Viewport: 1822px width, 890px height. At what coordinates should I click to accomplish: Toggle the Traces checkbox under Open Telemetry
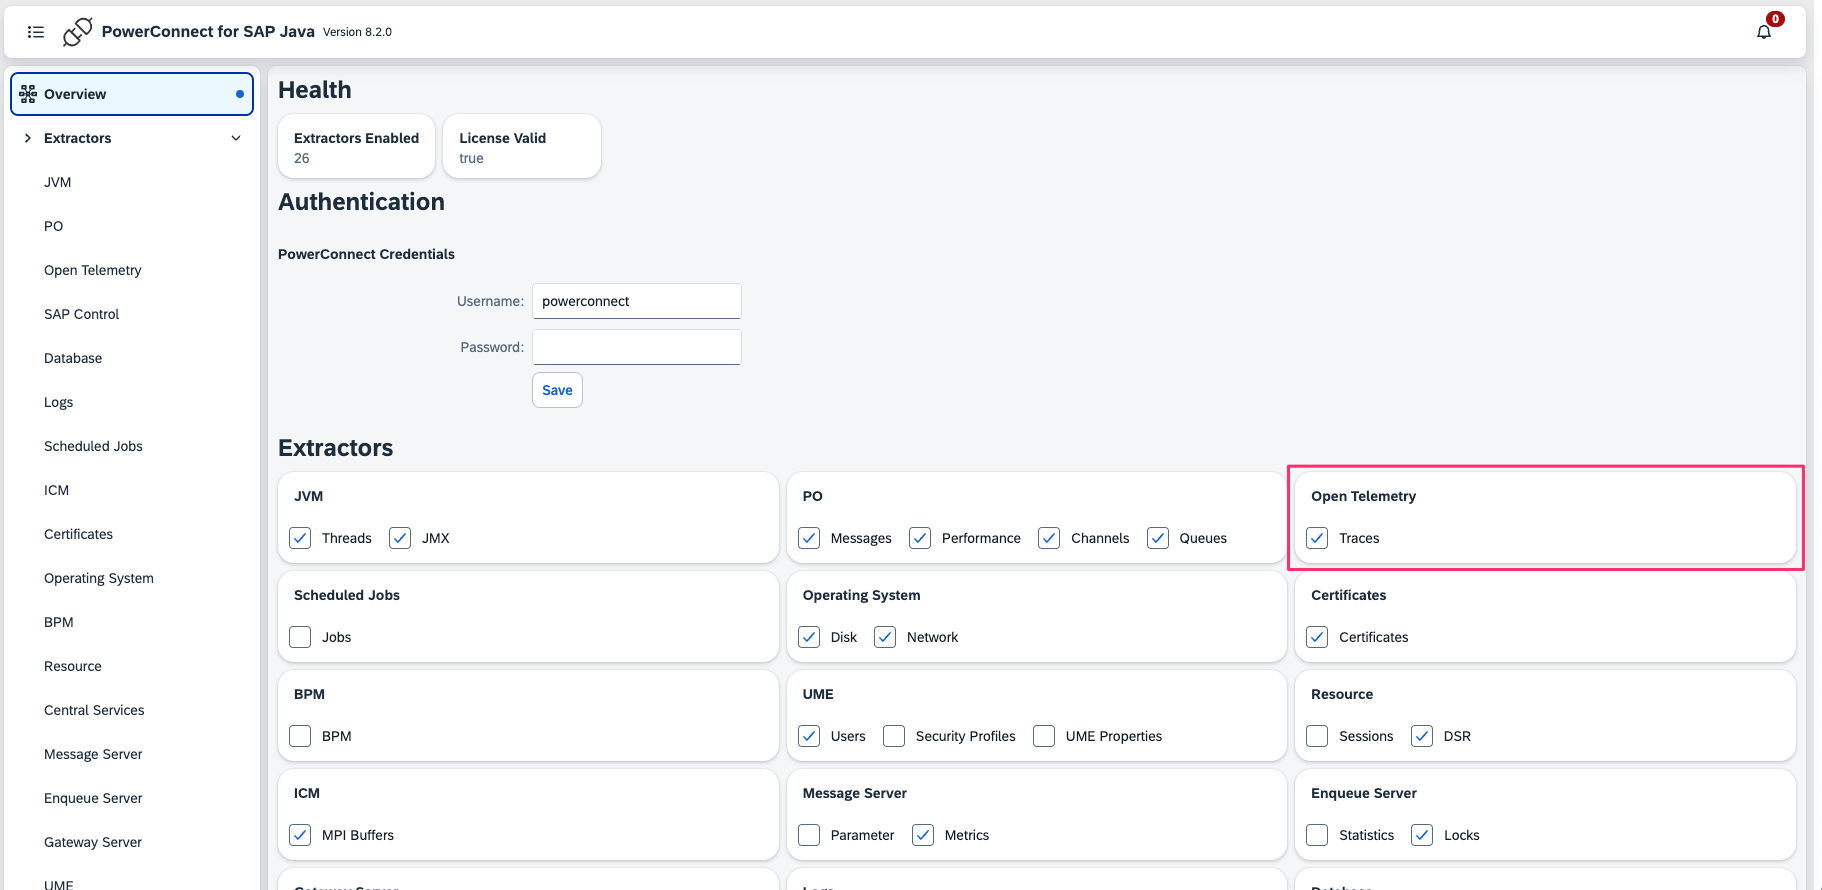[1317, 538]
